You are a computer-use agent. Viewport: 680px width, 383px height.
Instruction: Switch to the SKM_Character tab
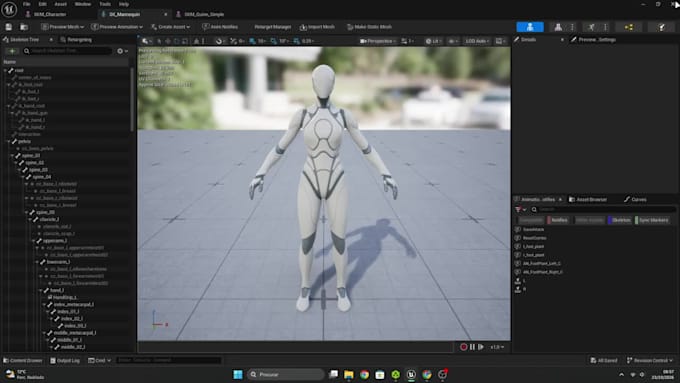[46, 14]
